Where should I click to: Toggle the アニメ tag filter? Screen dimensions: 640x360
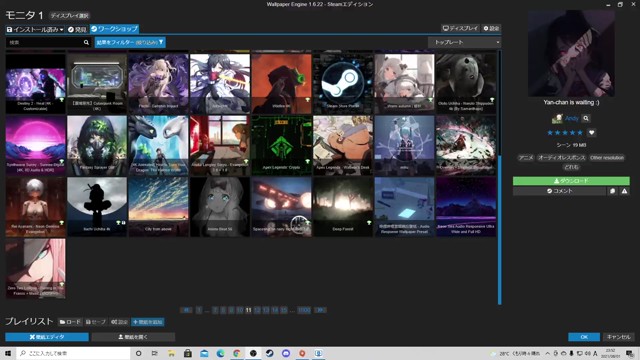[526, 158]
